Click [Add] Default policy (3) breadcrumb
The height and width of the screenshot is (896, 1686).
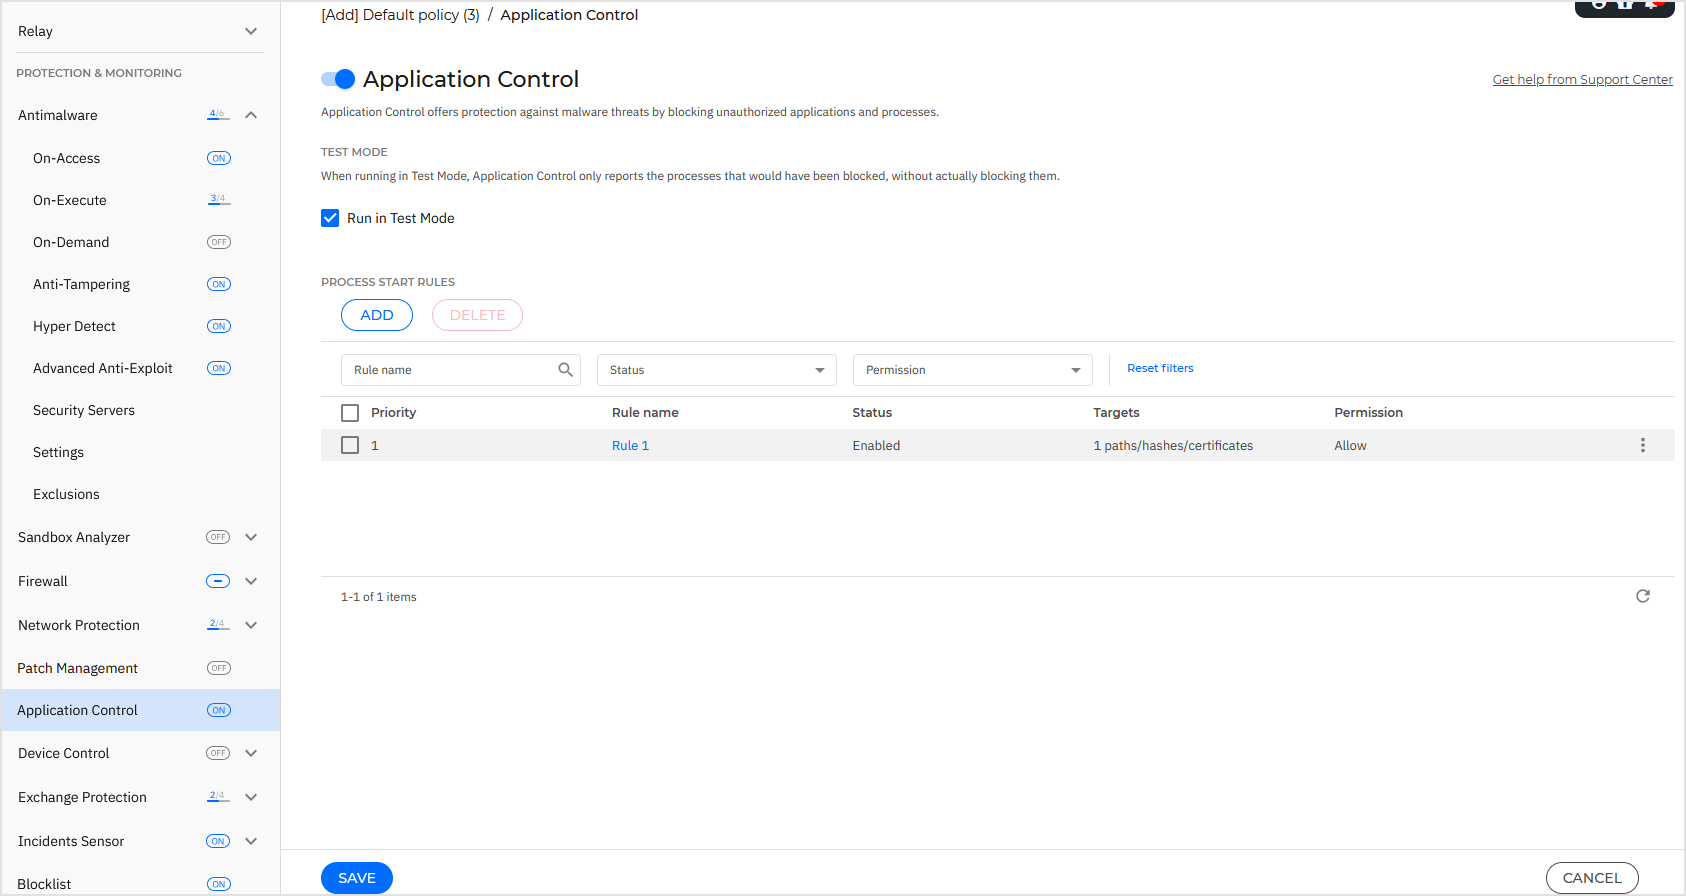point(400,15)
